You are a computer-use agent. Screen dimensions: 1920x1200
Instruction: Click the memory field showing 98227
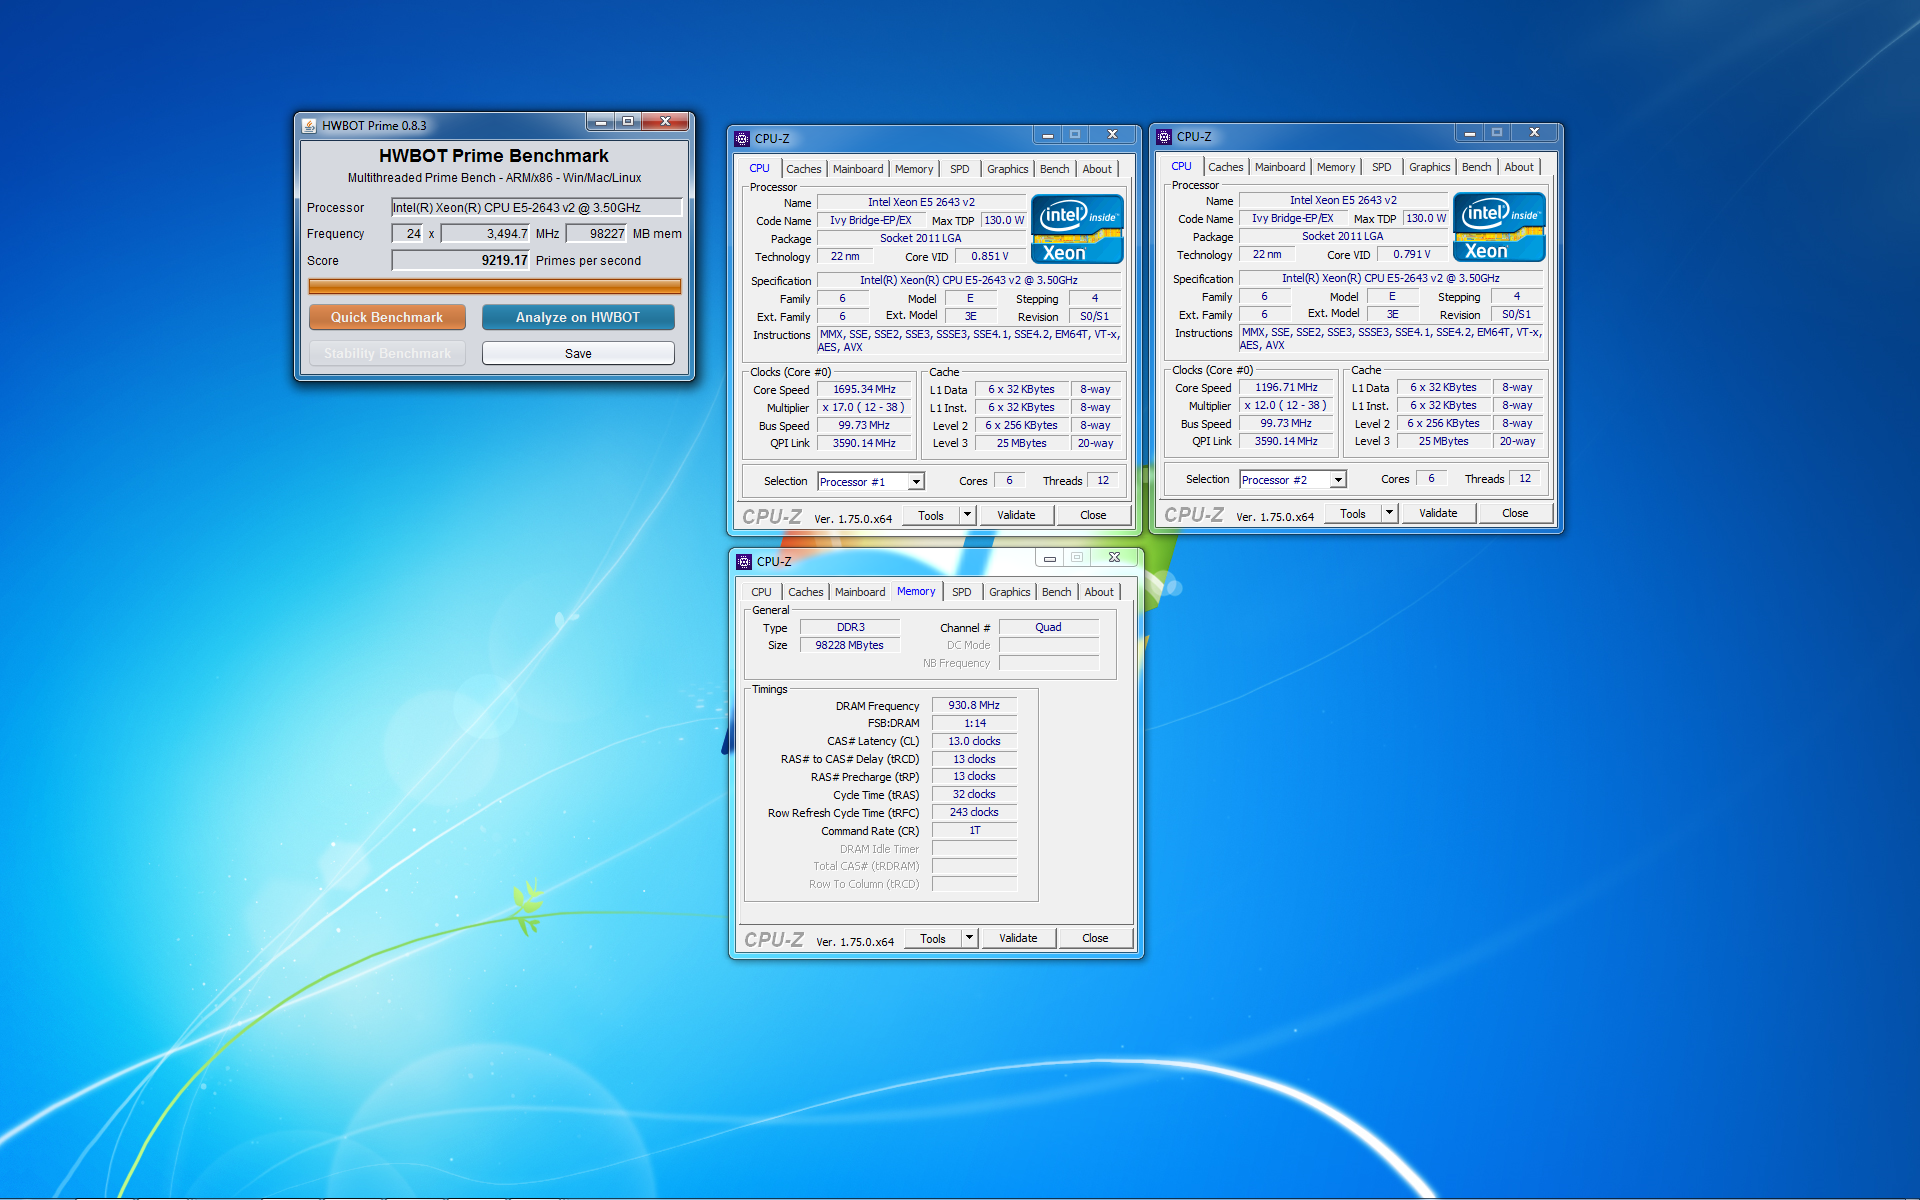596,233
